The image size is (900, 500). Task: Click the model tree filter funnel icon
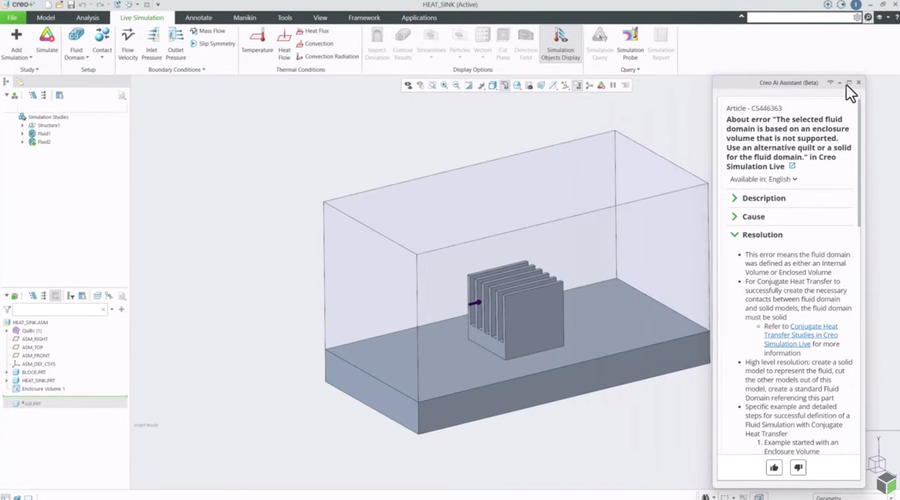[x=7, y=309]
